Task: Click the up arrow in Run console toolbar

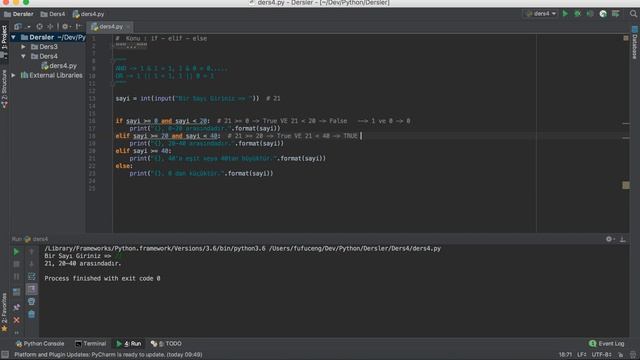Action: click(x=31, y=252)
